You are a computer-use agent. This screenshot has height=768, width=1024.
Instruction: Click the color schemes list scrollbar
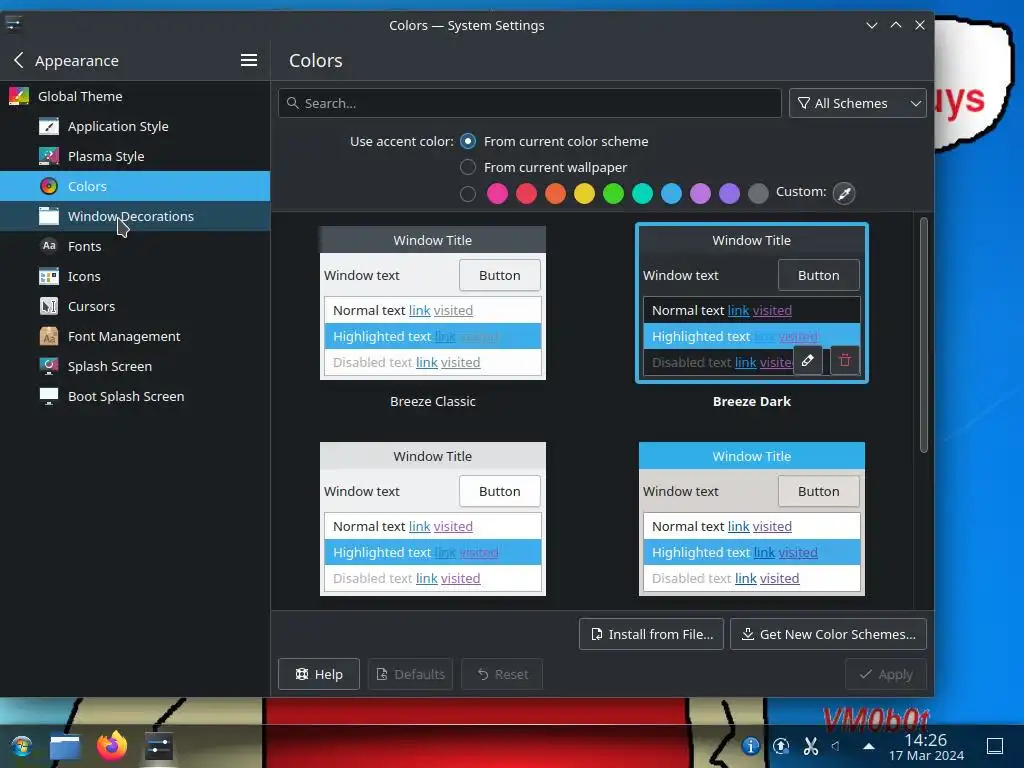pos(923,335)
